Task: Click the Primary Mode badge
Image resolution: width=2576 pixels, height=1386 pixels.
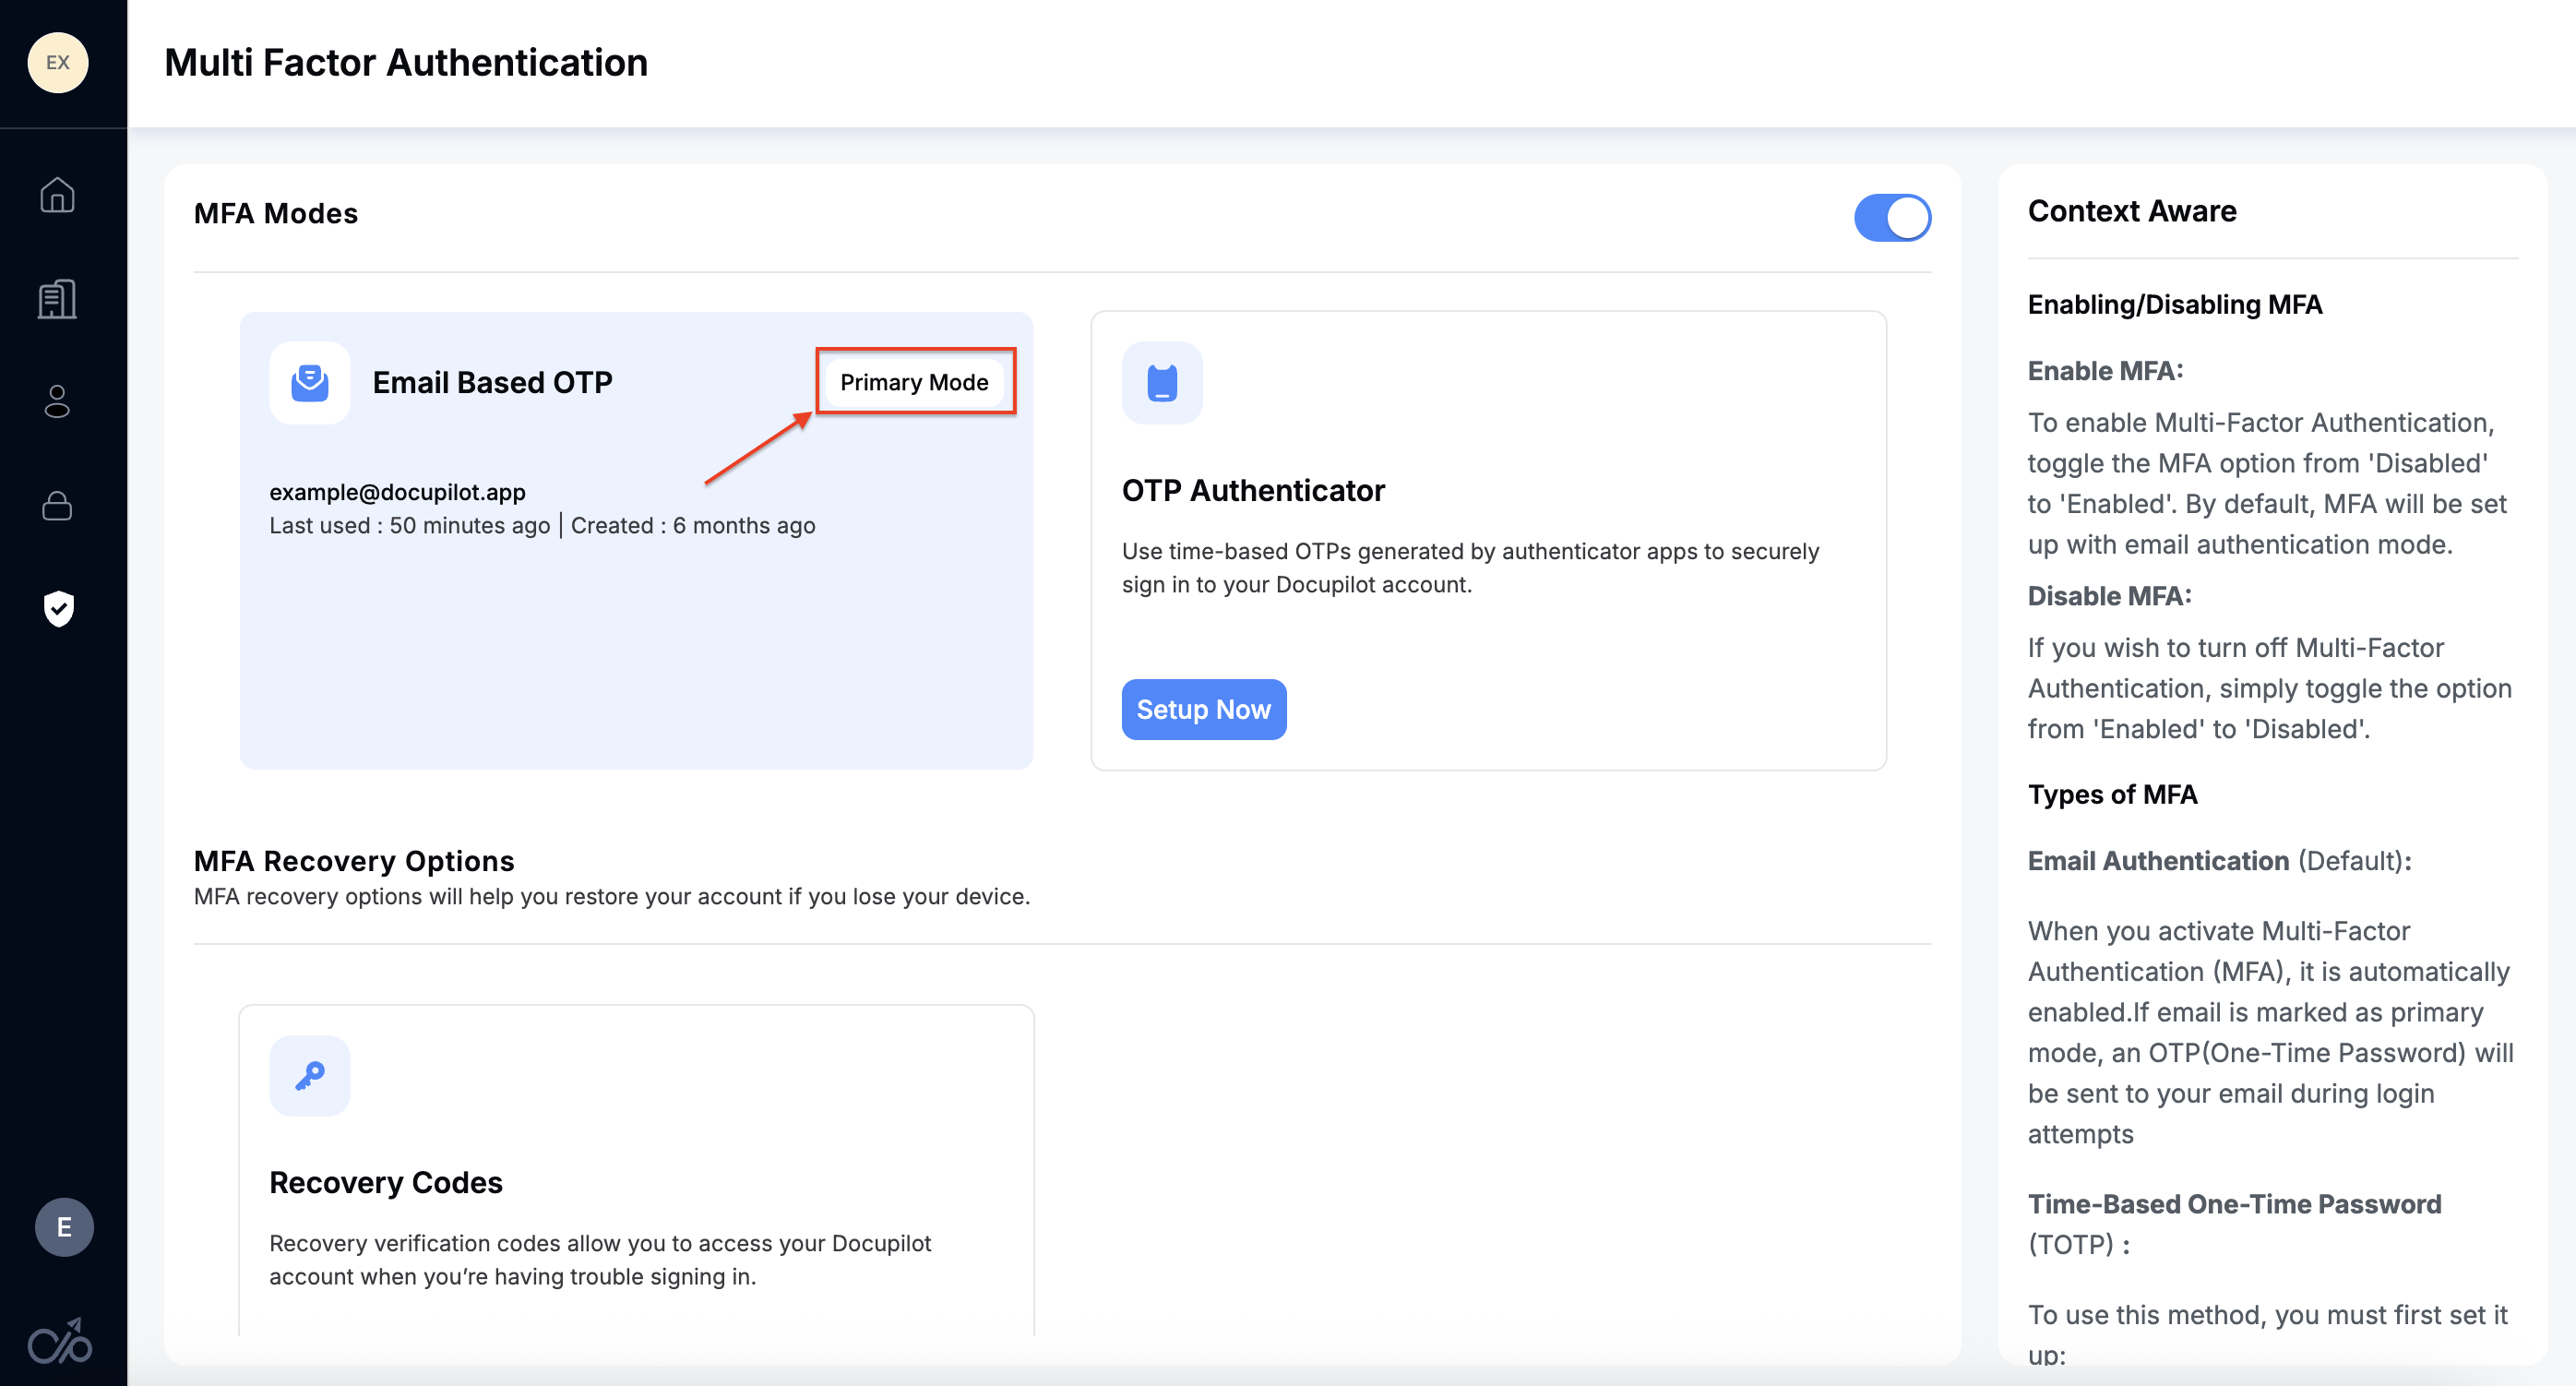Action: pos(914,382)
